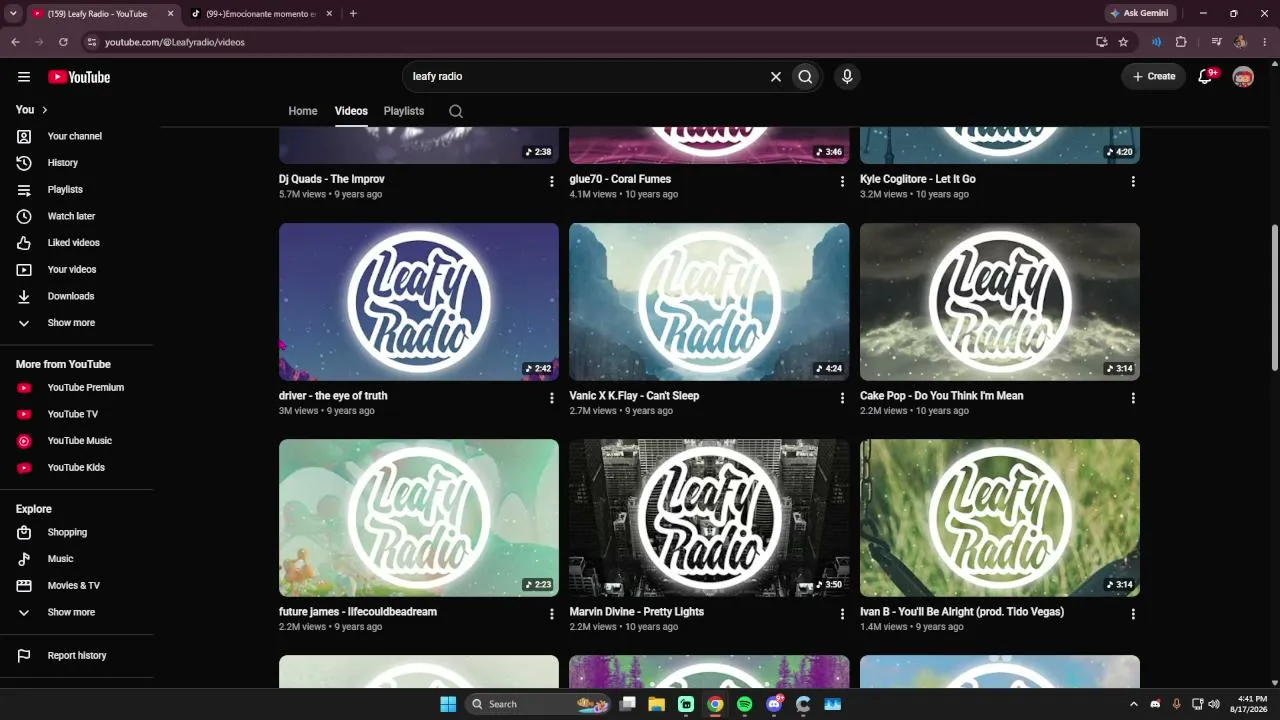
Task: Switch to the channel Playlists tab
Action: point(404,111)
